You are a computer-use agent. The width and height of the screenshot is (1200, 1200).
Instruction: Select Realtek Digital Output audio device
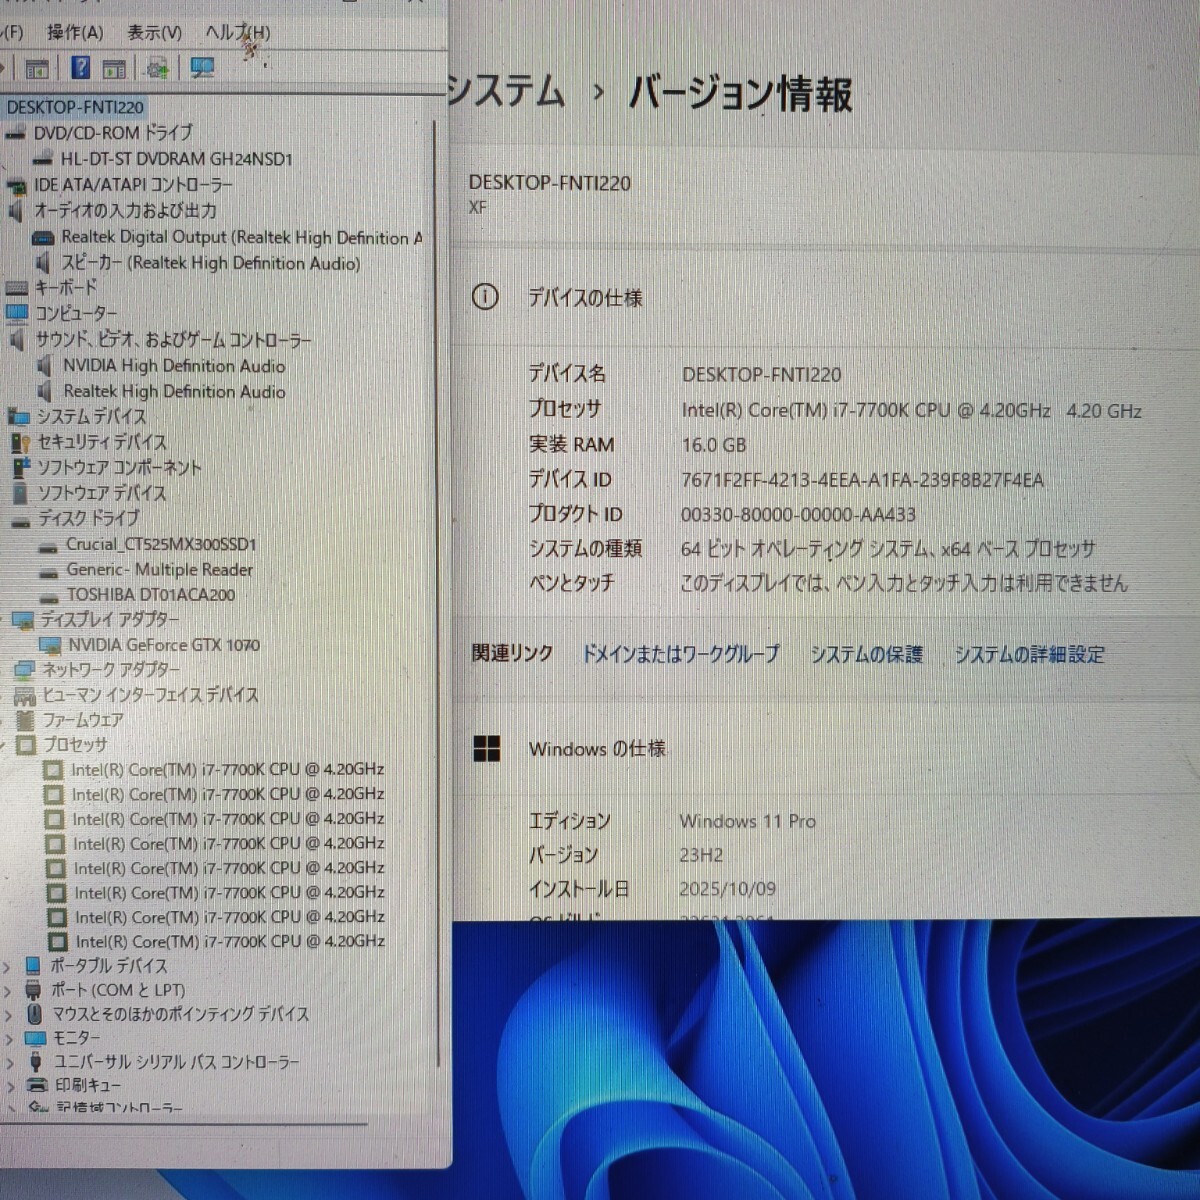click(242, 238)
